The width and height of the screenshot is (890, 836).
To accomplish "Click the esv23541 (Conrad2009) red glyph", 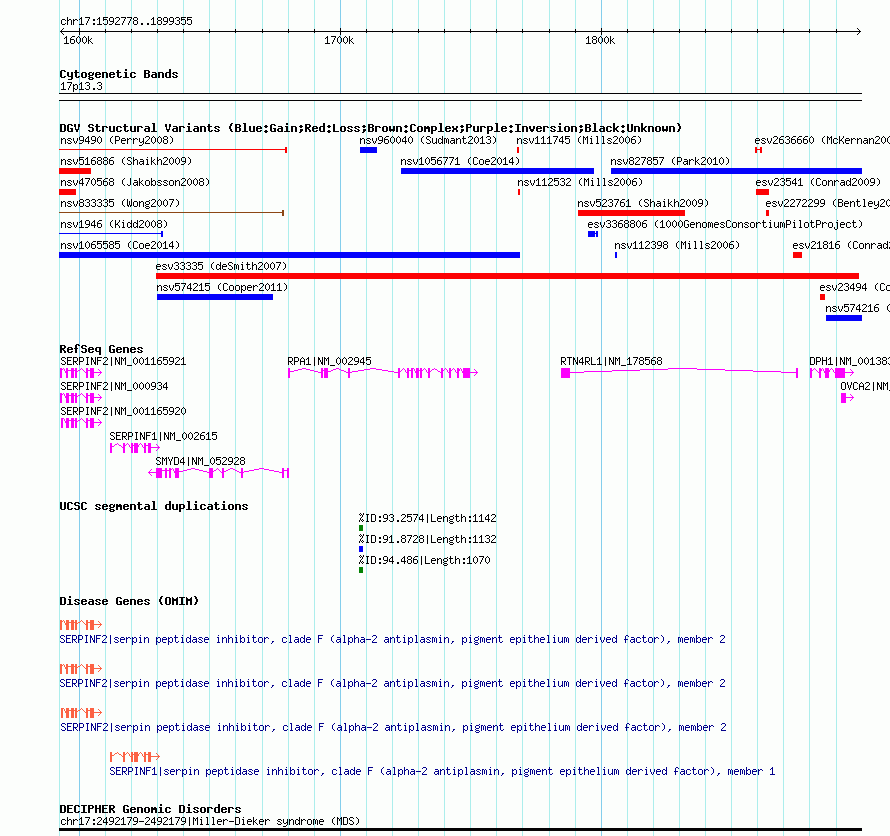I will (x=762, y=192).
